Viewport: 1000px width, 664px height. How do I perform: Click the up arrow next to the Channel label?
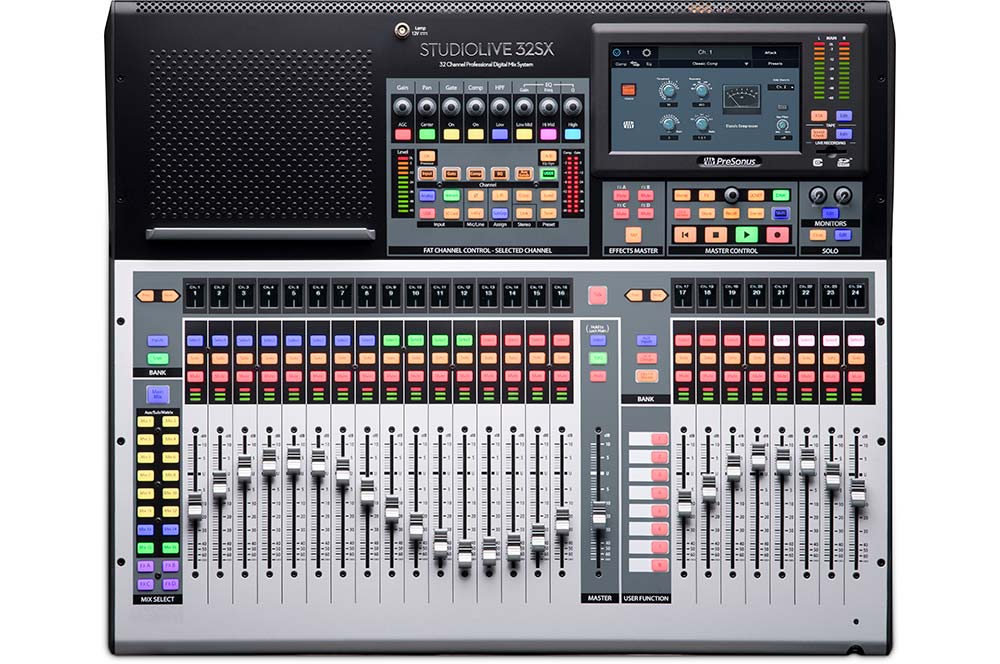[439, 185]
